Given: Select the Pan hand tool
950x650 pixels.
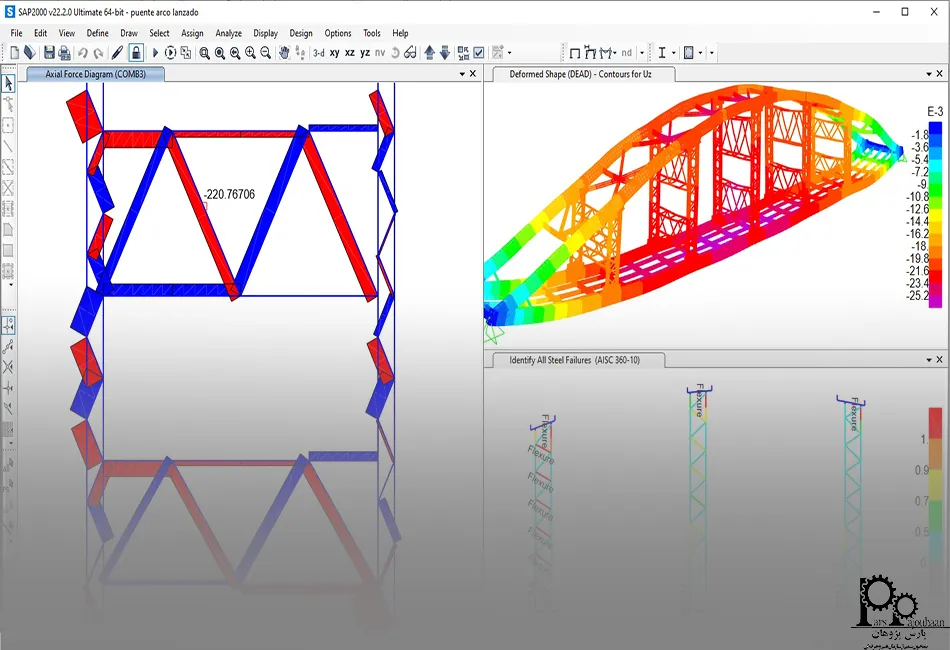Looking at the screenshot, I should [284, 53].
